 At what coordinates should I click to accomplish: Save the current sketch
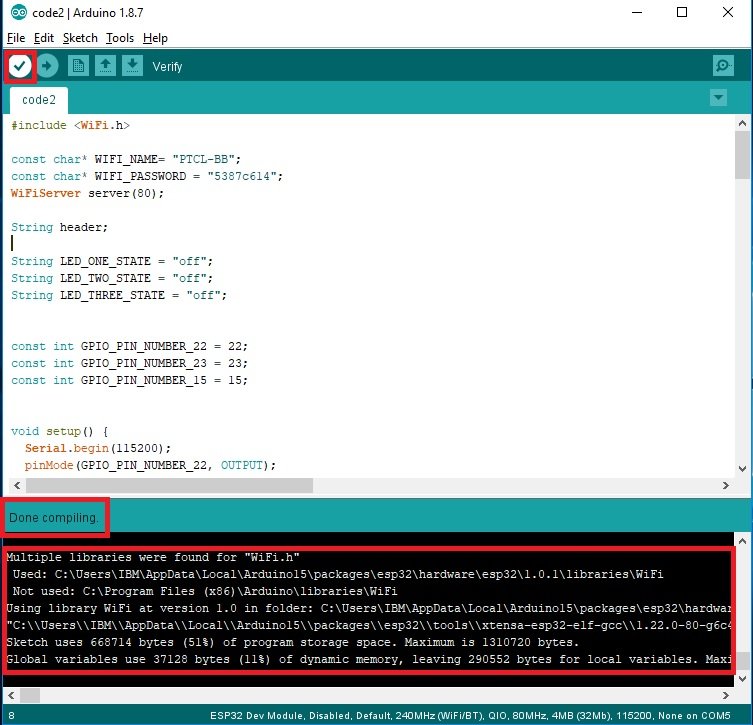132,66
